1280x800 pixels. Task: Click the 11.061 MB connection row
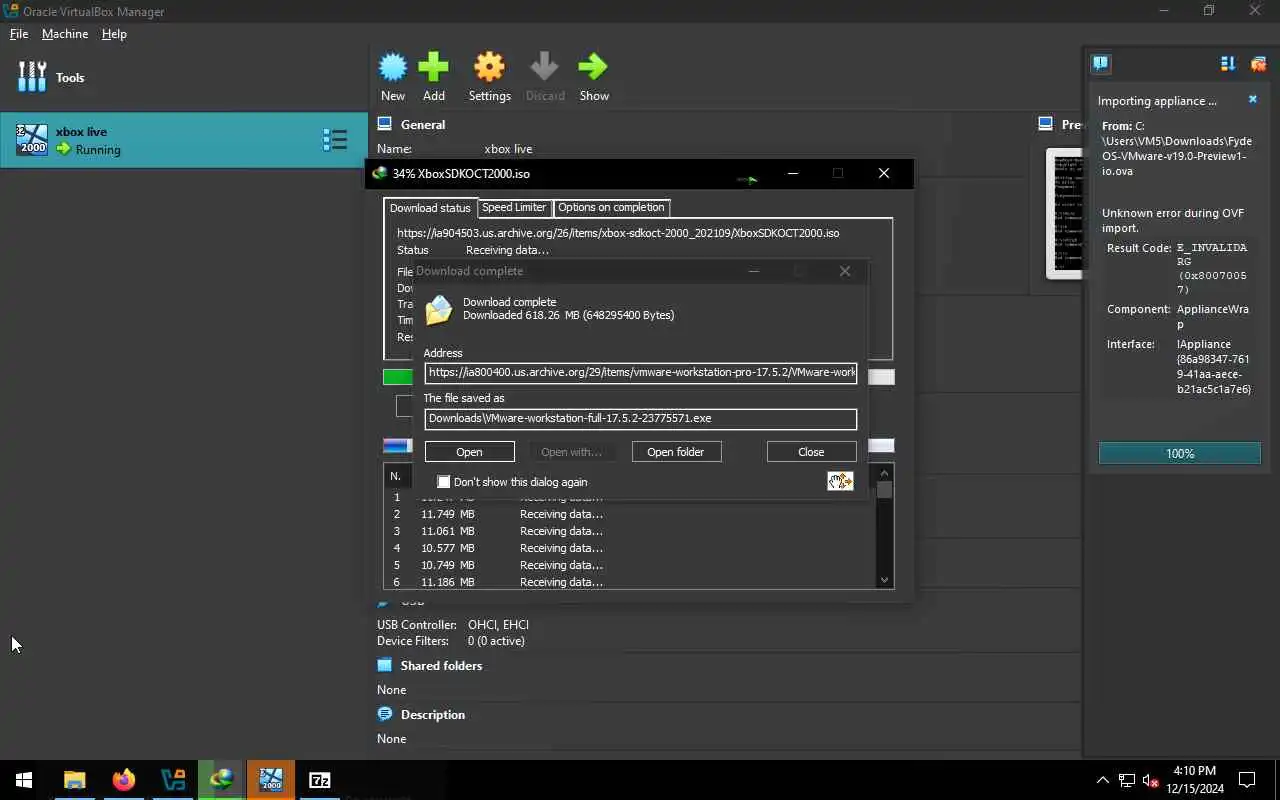pos(630,531)
